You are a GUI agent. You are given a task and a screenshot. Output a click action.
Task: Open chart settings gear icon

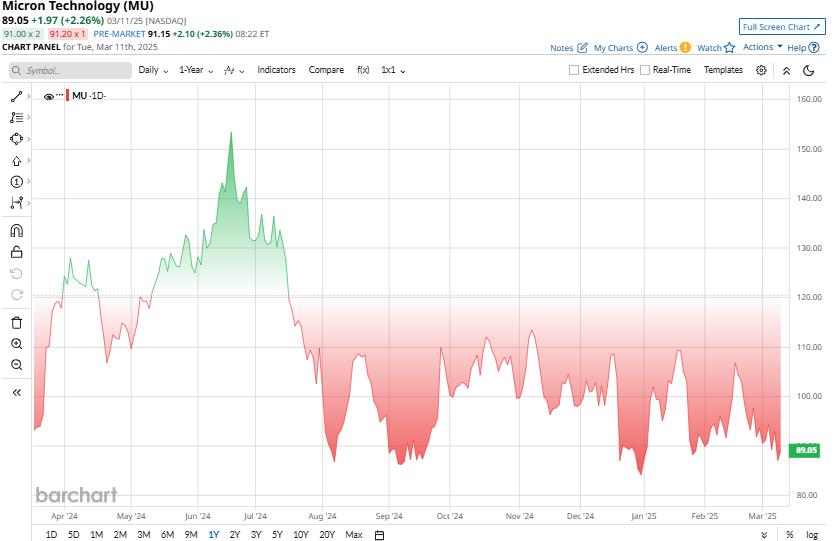762,70
